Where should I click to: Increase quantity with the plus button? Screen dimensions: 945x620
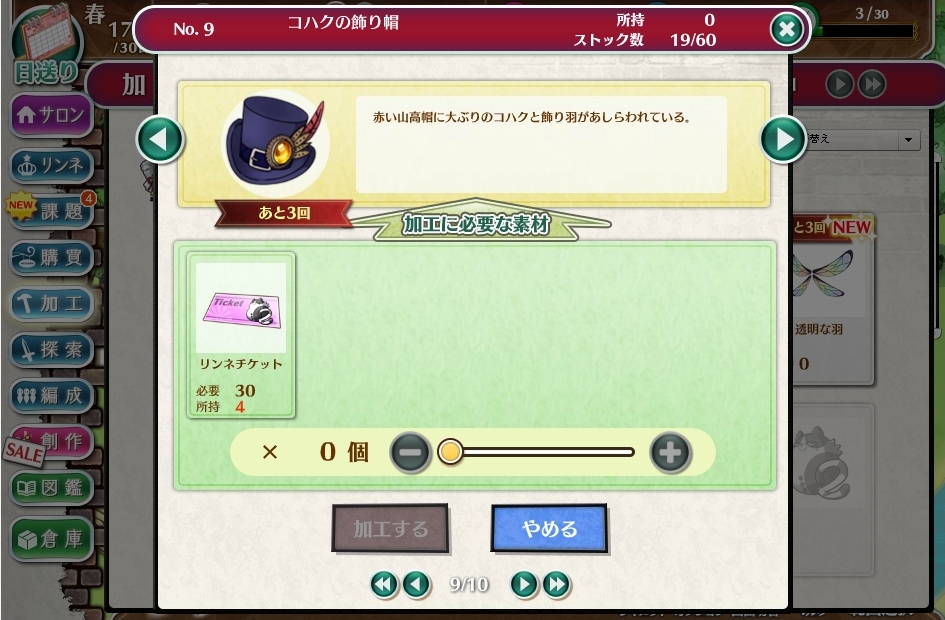click(x=670, y=452)
